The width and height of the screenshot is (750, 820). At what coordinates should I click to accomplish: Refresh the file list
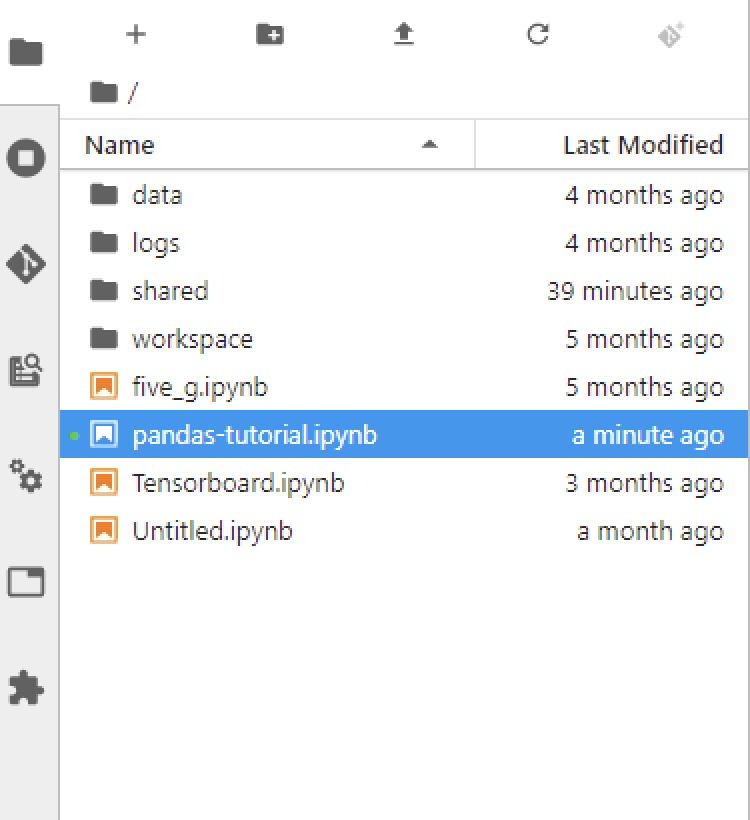(x=538, y=34)
